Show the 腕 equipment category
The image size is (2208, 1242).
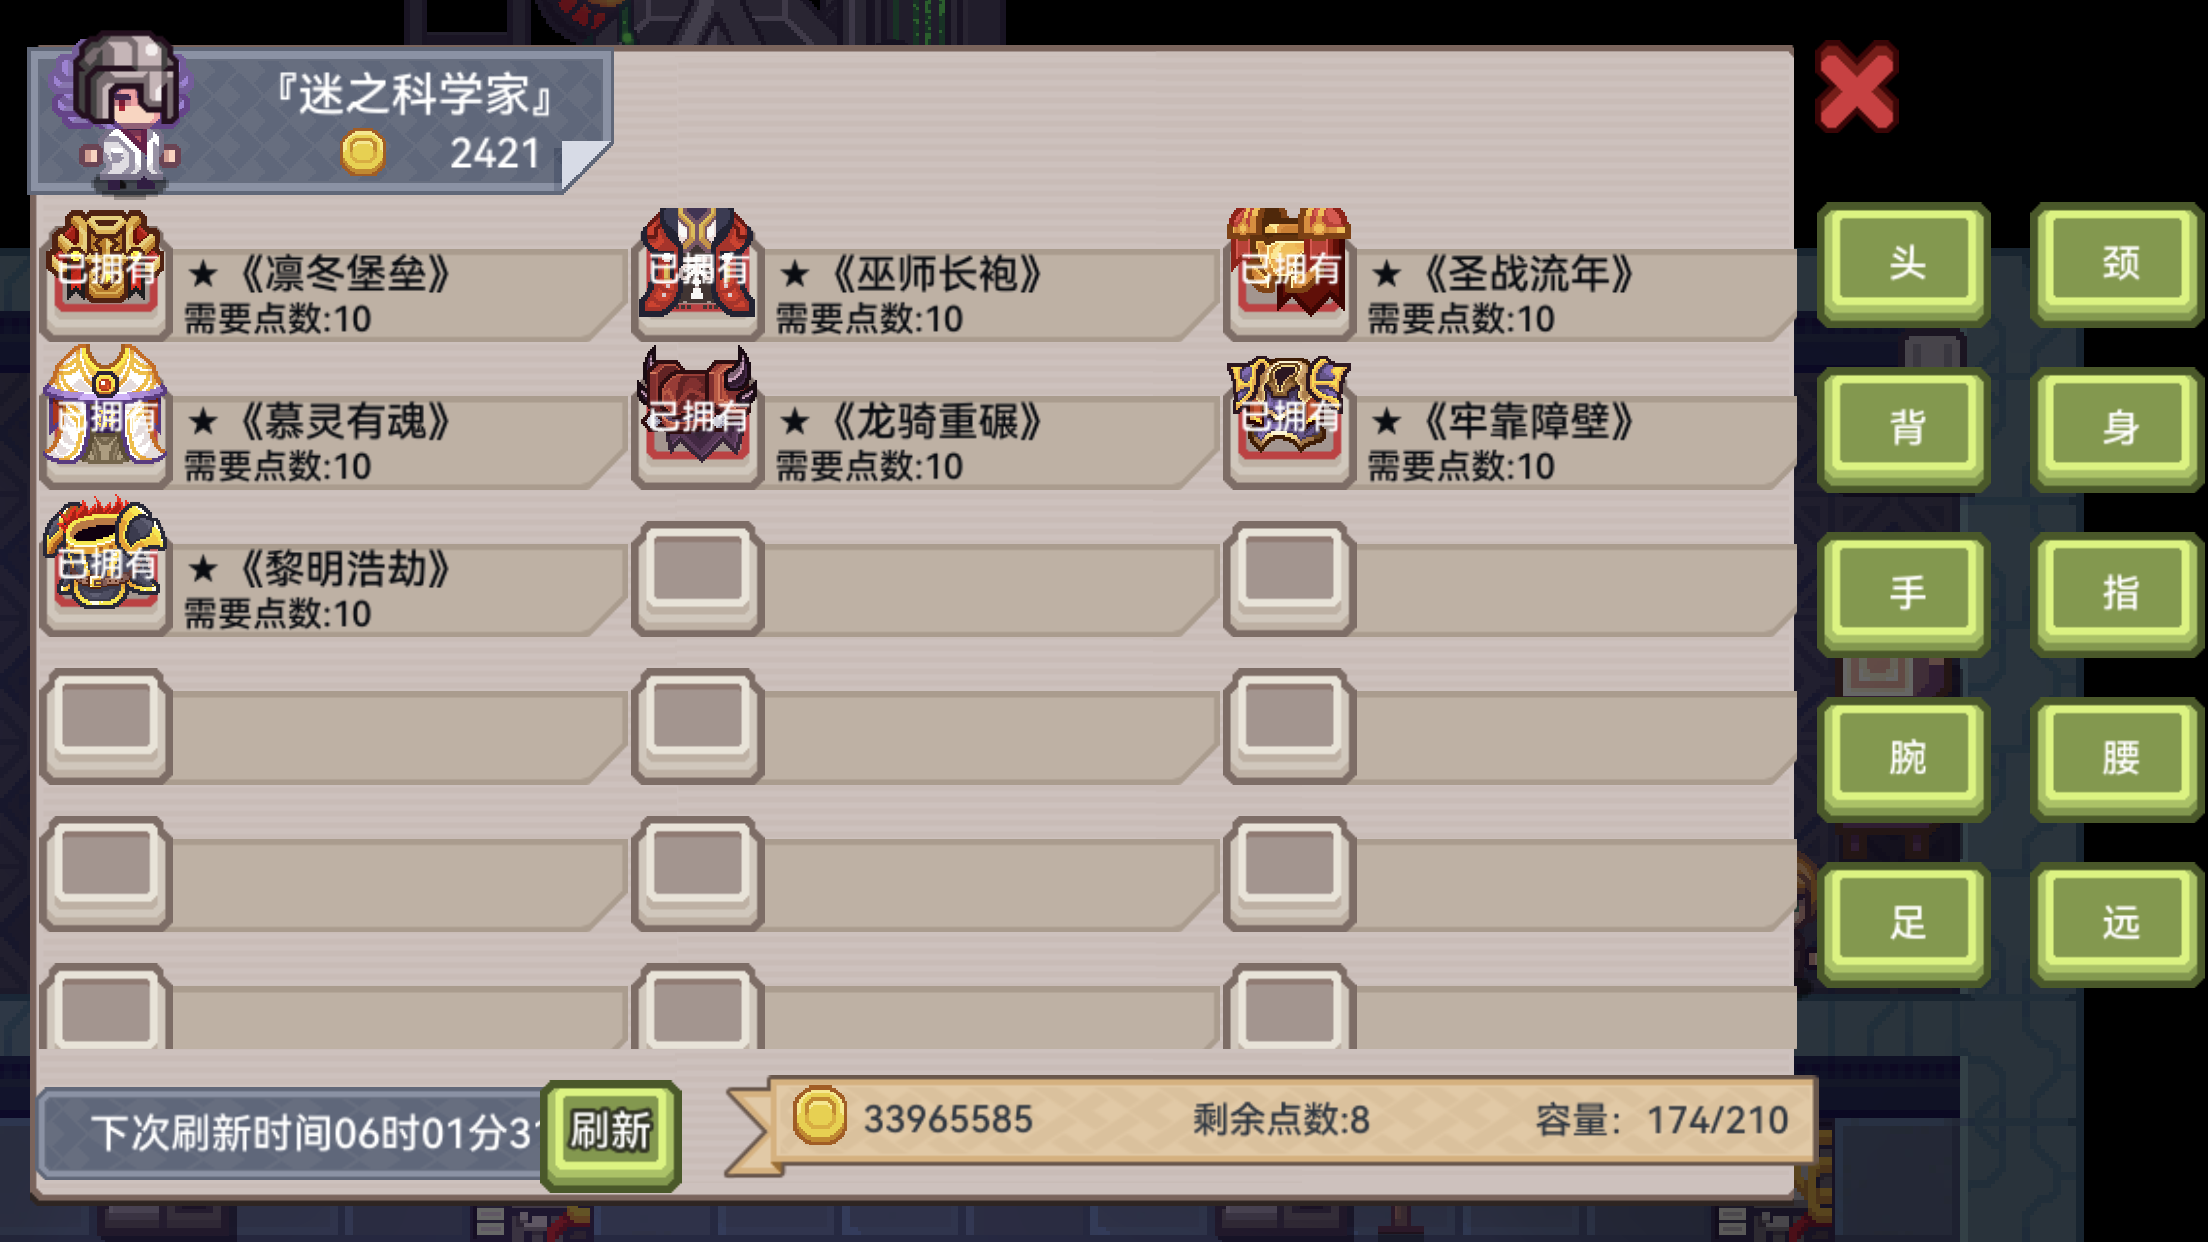click(x=1905, y=758)
